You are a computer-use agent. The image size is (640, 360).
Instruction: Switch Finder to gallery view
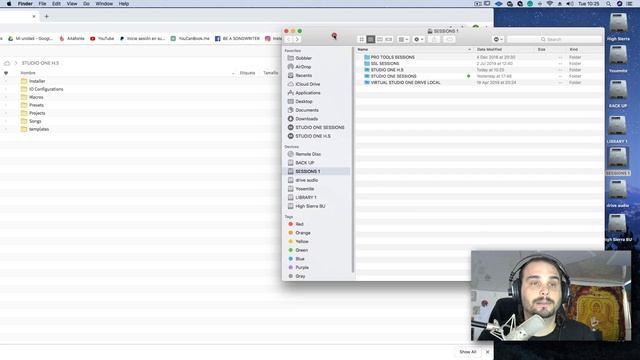pyautogui.click(x=389, y=39)
